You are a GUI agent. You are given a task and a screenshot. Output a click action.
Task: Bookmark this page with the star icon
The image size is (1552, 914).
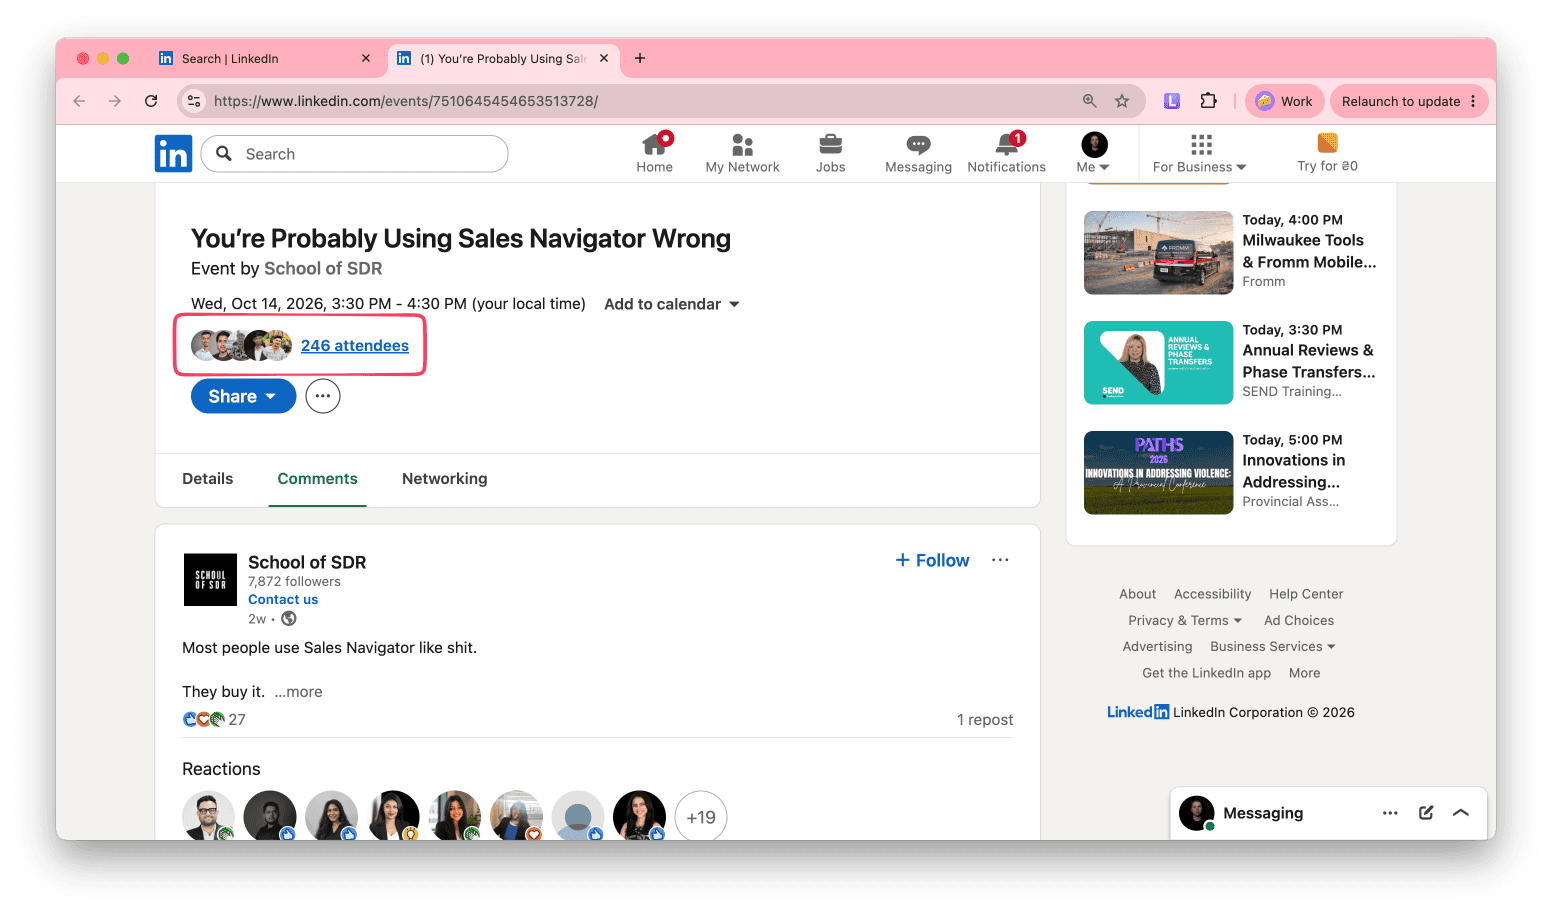pyautogui.click(x=1122, y=101)
